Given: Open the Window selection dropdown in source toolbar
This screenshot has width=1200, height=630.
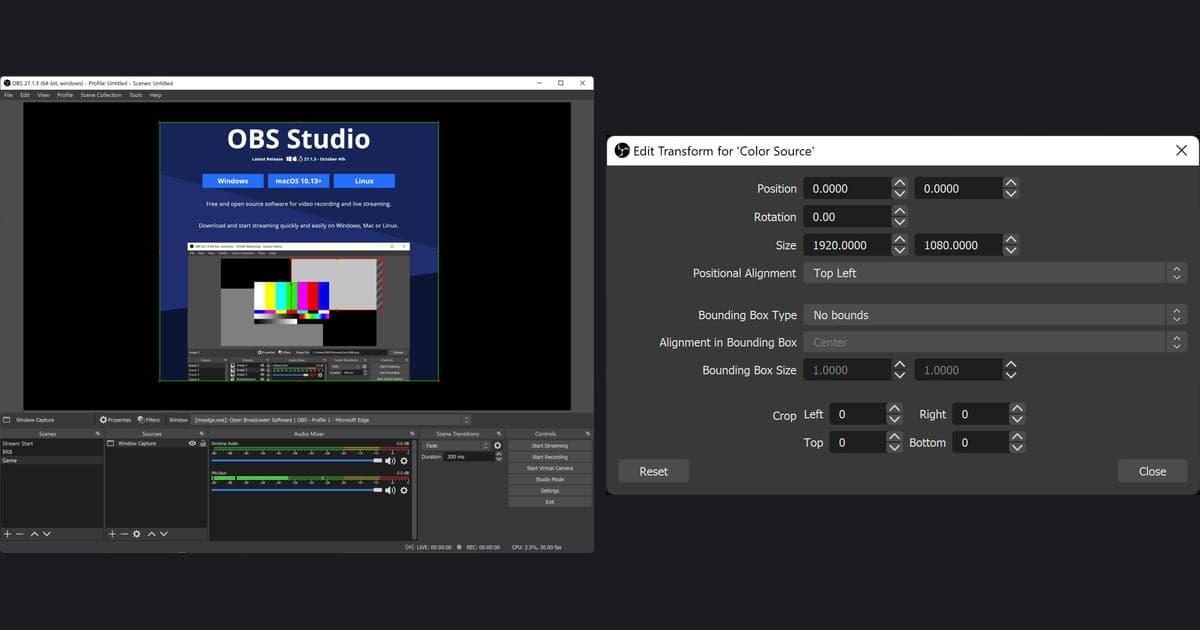Looking at the screenshot, I should (x=332, y=420).
